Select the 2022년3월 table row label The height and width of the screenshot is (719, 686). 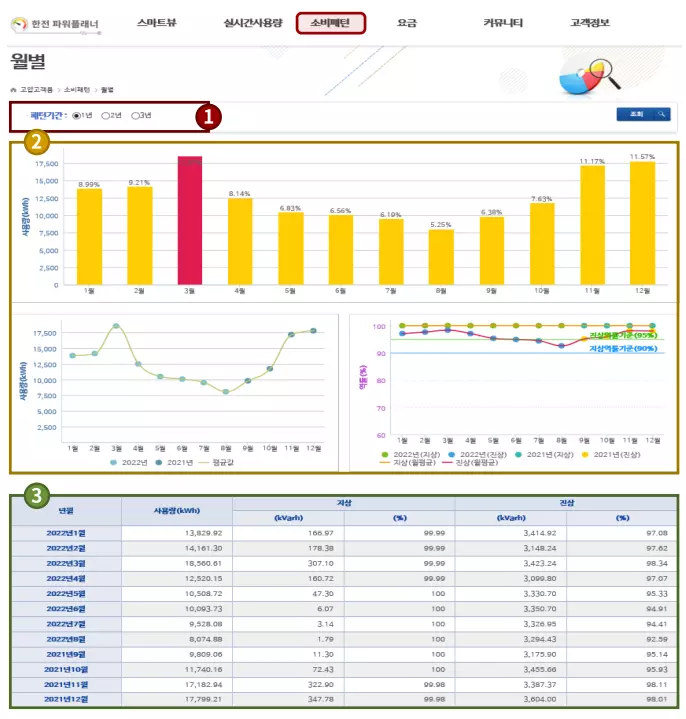66,564
